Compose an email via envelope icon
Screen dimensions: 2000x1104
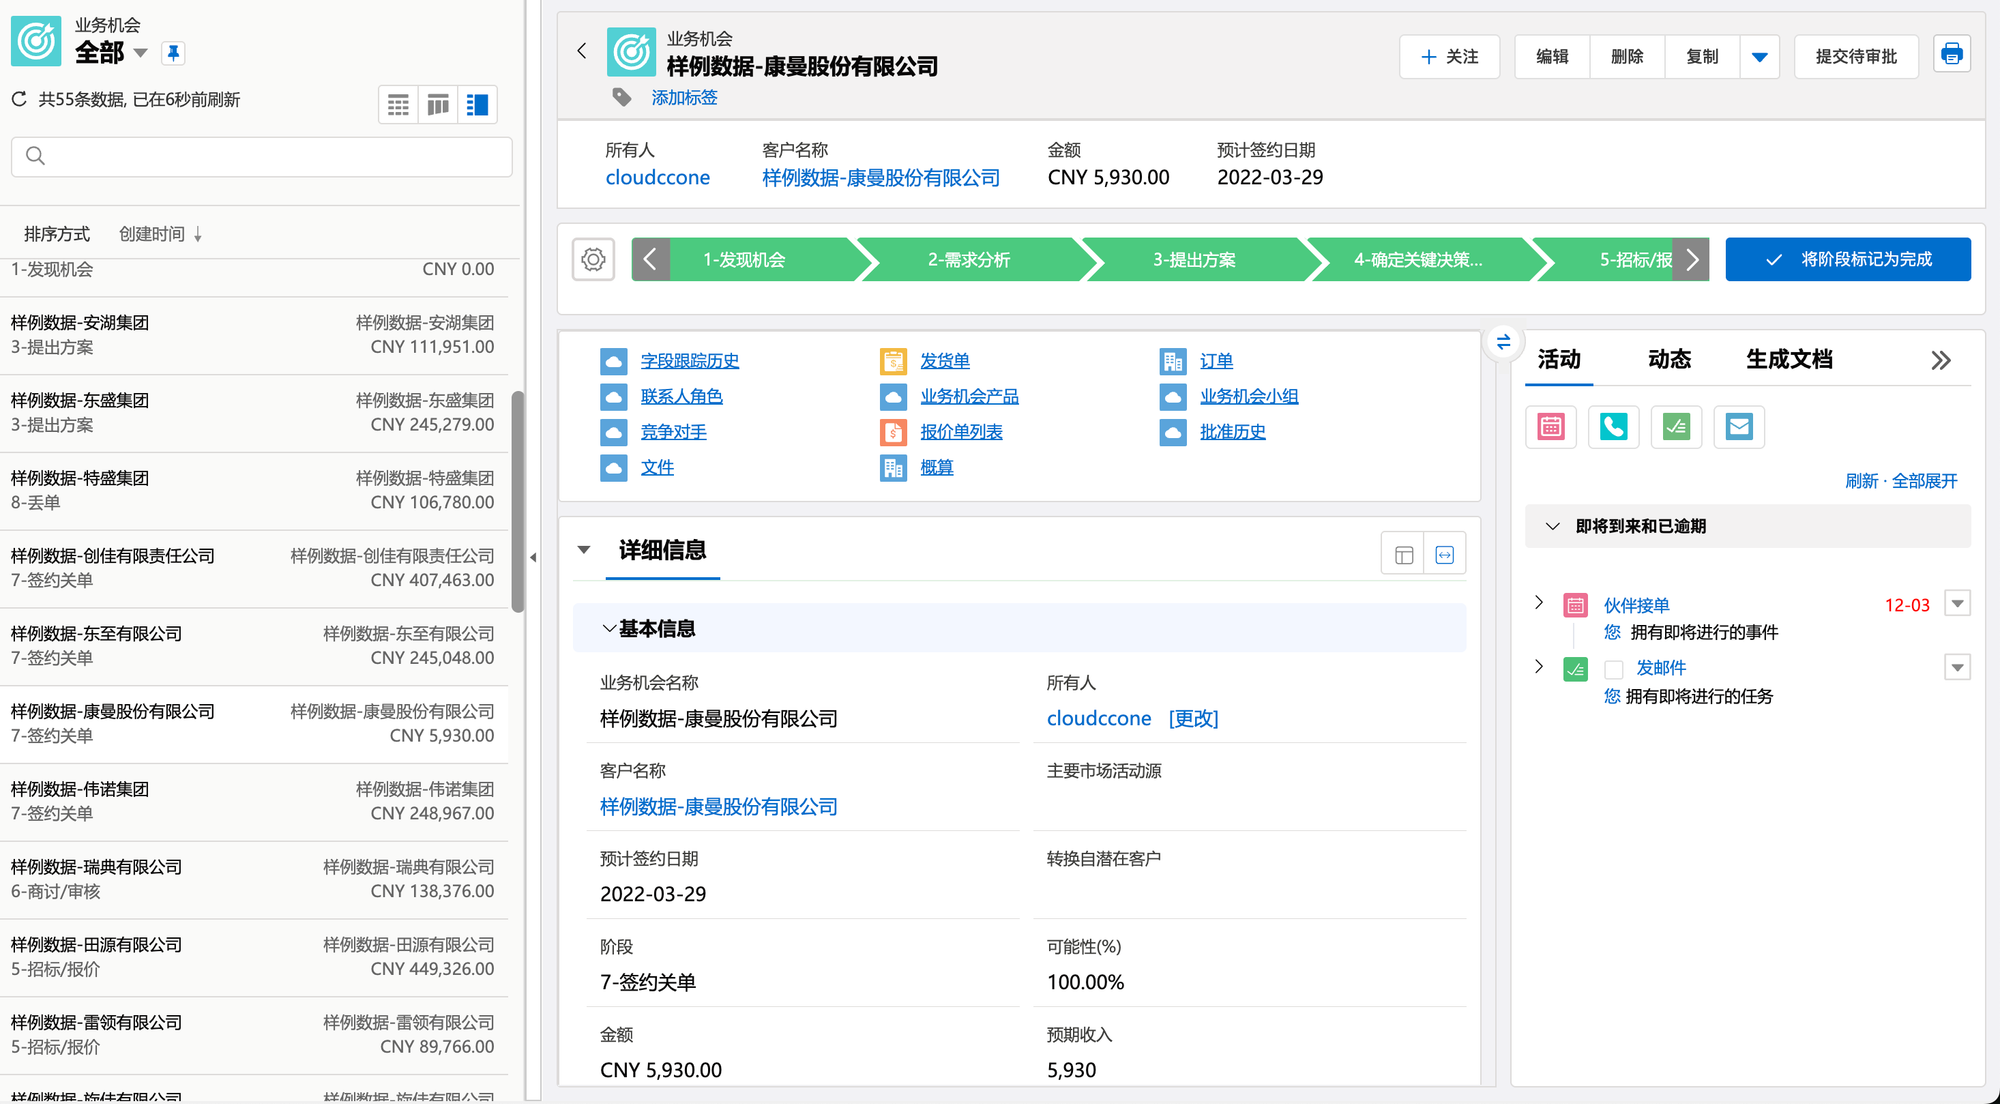point(1739,427)
